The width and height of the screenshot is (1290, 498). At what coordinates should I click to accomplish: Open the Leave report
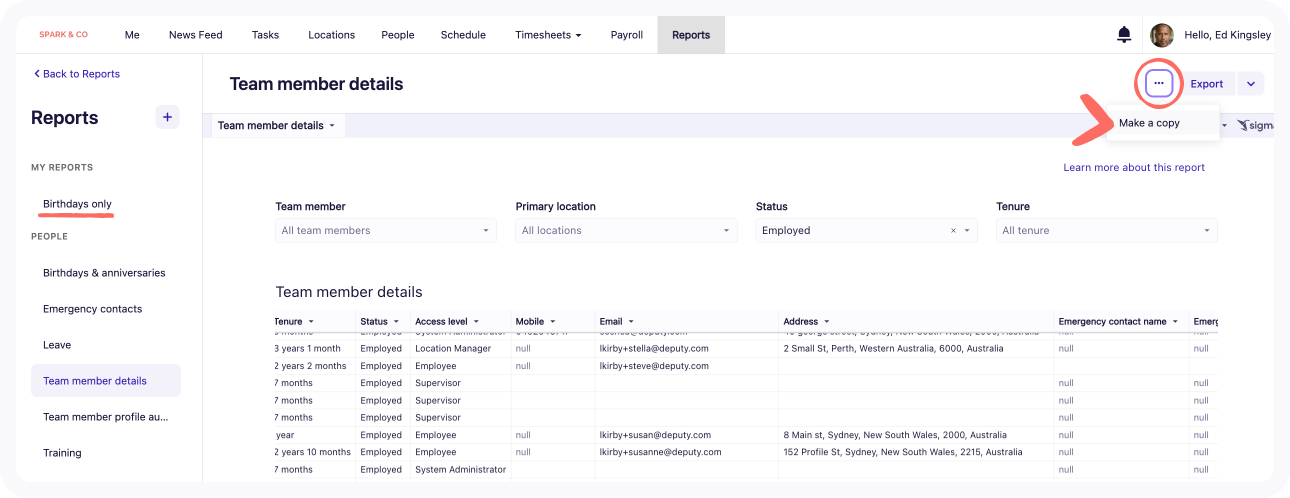coord(57,345)
